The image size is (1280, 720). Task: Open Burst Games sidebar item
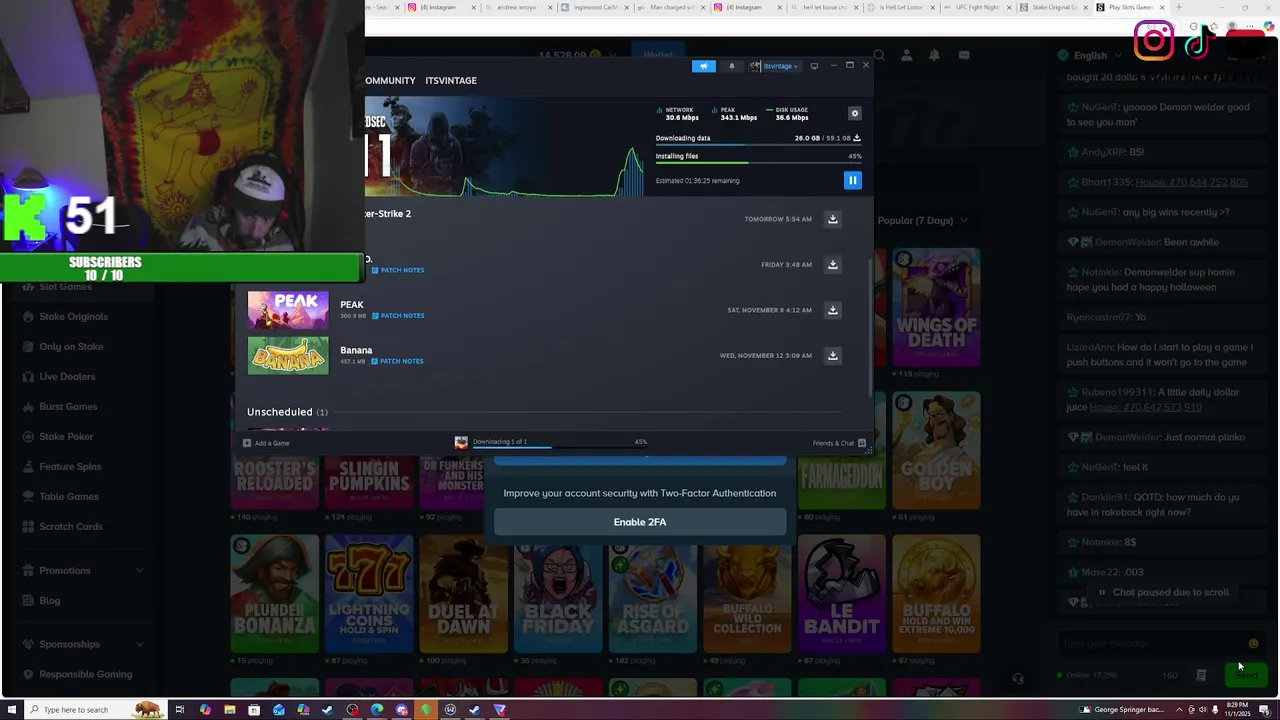(x=68, y=407)
